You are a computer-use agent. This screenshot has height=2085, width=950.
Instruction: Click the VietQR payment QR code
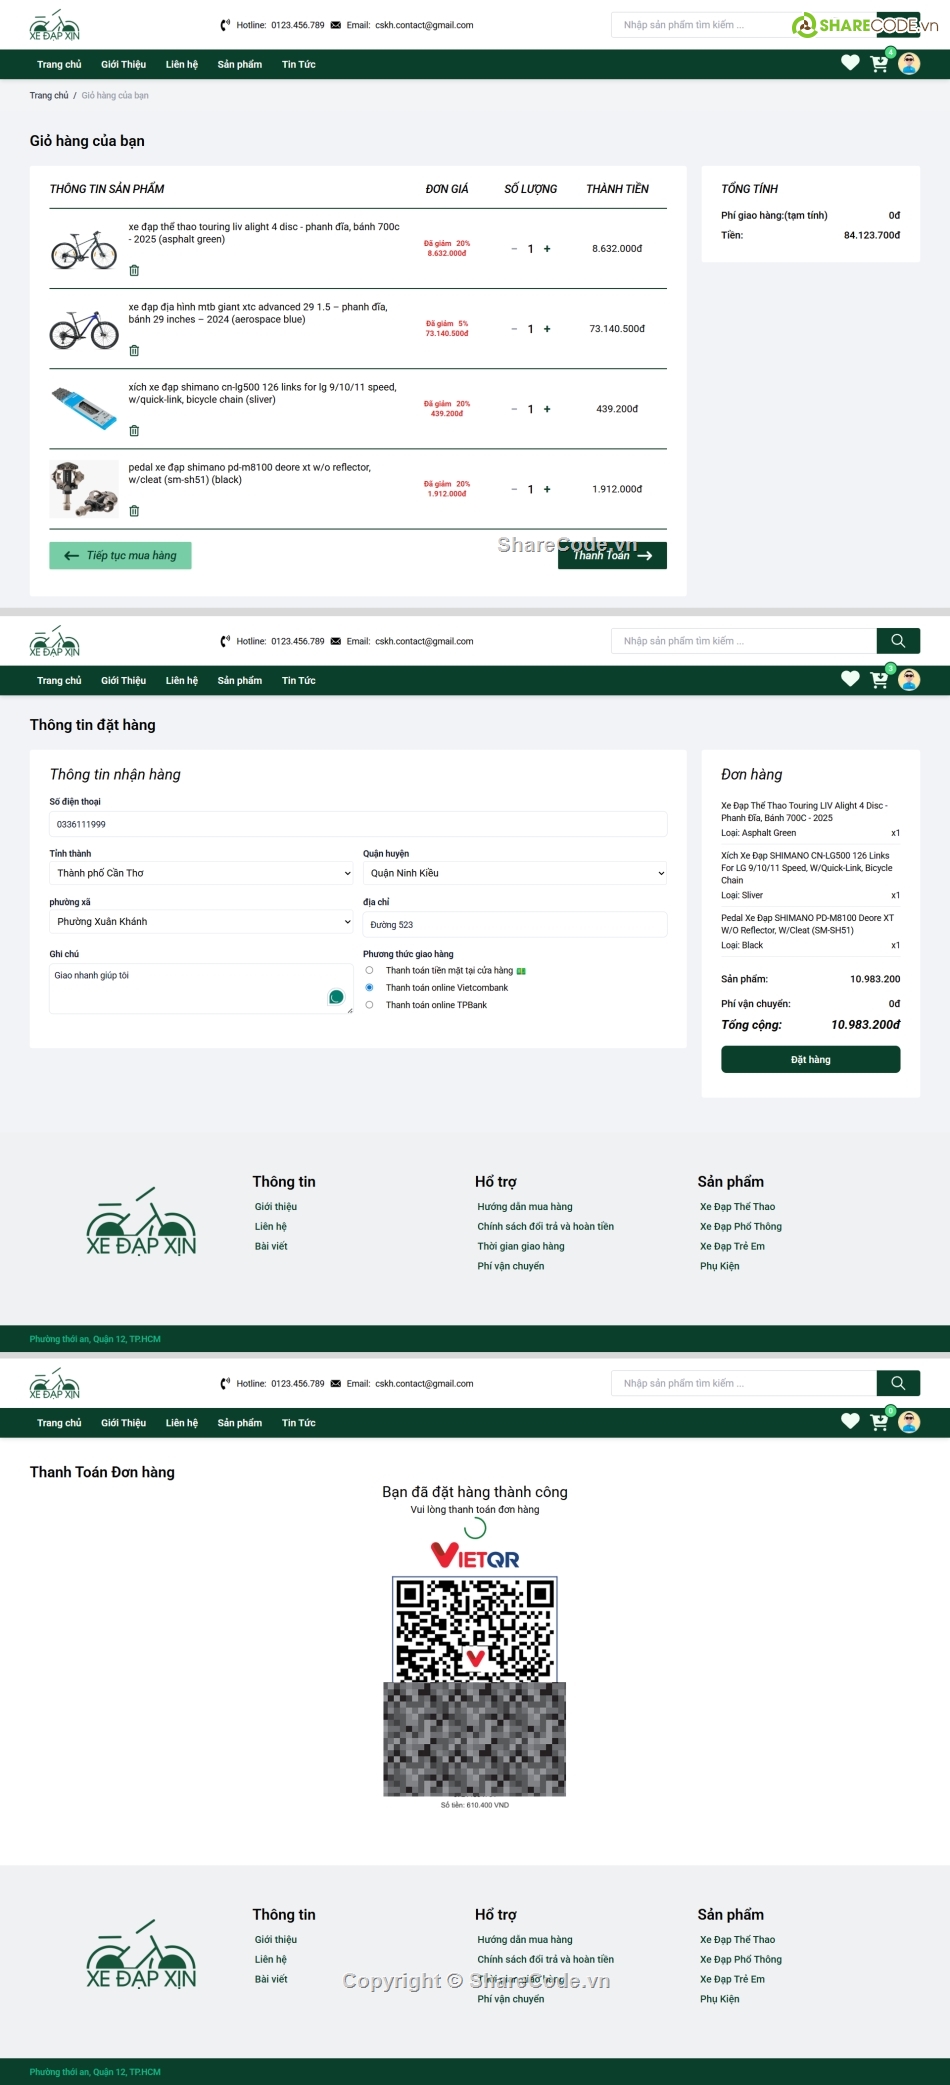(475, 1629)
